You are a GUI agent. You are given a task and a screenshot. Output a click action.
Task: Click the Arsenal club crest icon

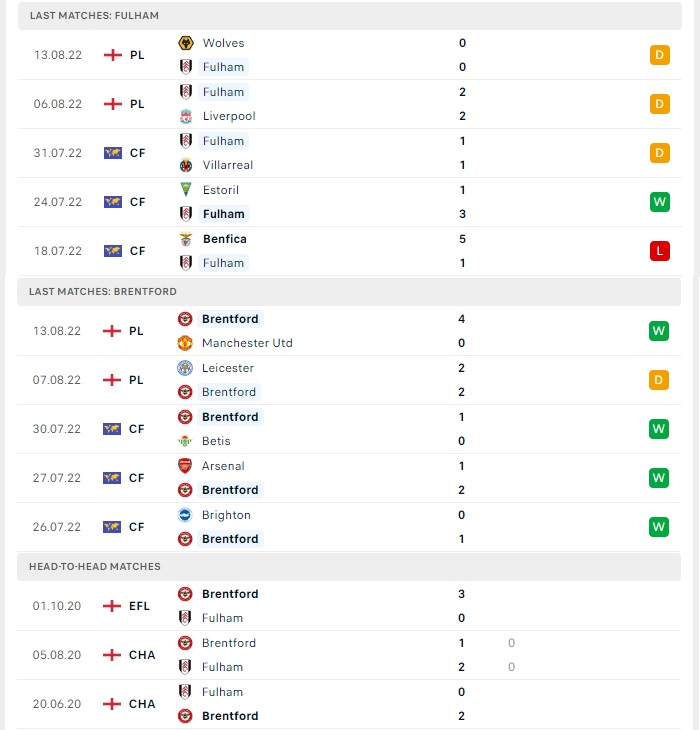coord(185,466)
